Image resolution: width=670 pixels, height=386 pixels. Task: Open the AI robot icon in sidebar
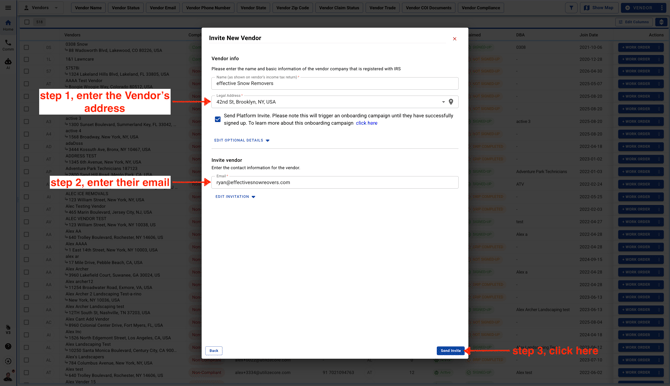pyautogui.click(x=8, y=63)
